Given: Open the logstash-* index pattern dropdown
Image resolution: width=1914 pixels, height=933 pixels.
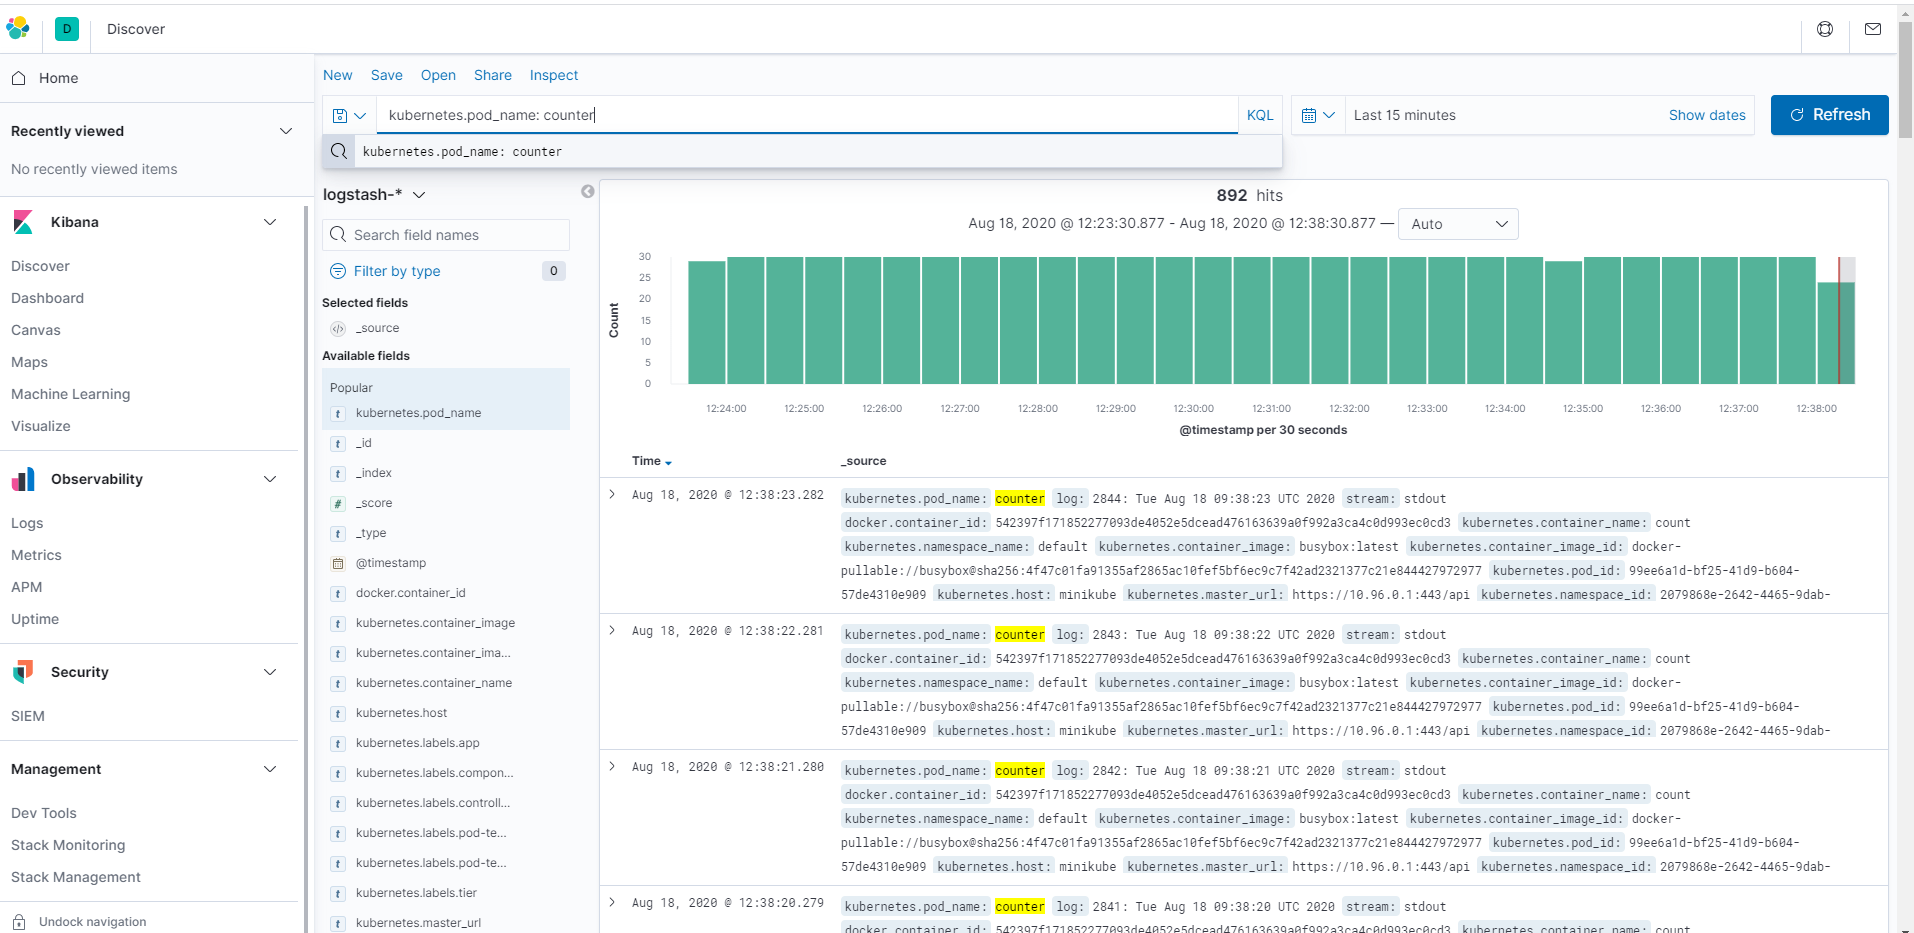Looking at the screenshot, I should (x=374, y=194).
